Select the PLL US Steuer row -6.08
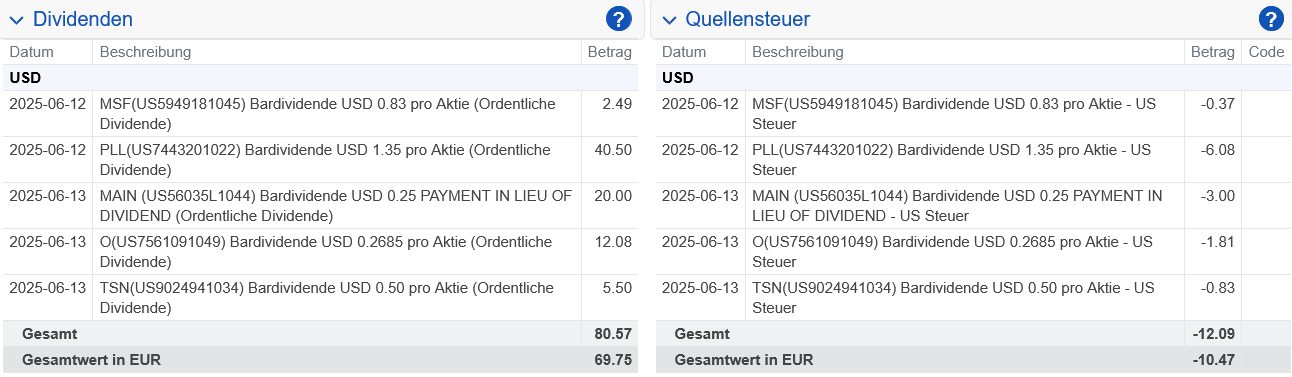The image size is (1292, 377). [973, 160]
